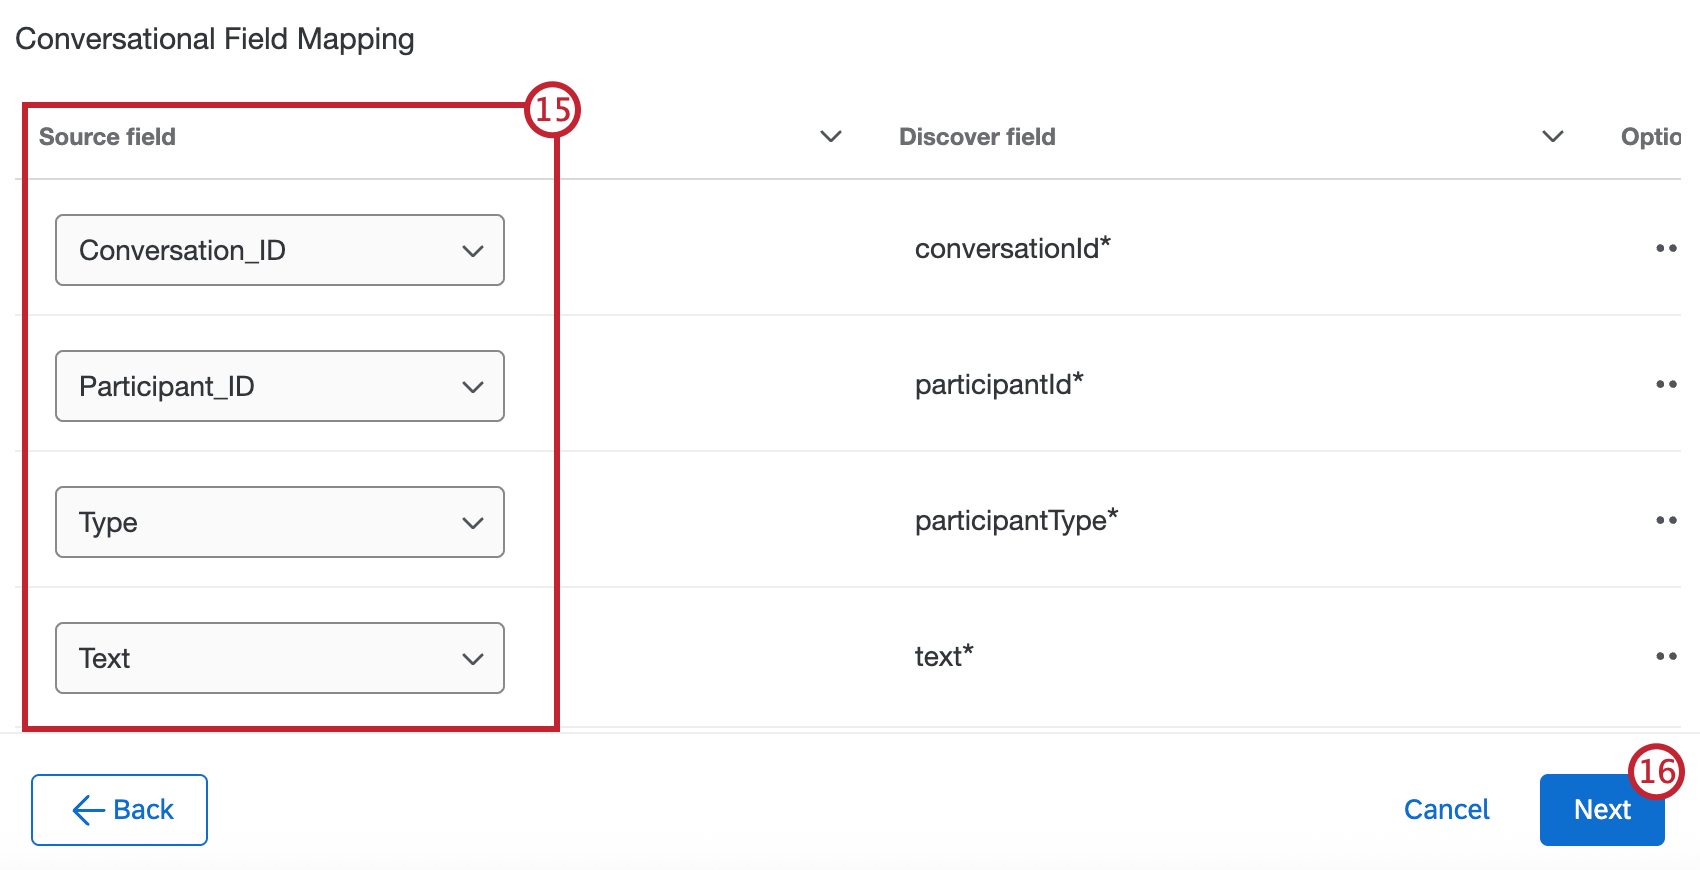This screenshot has height=870, width=1700.
Task: Select the conversationId Discover field label
Action: pos(1013,248)
